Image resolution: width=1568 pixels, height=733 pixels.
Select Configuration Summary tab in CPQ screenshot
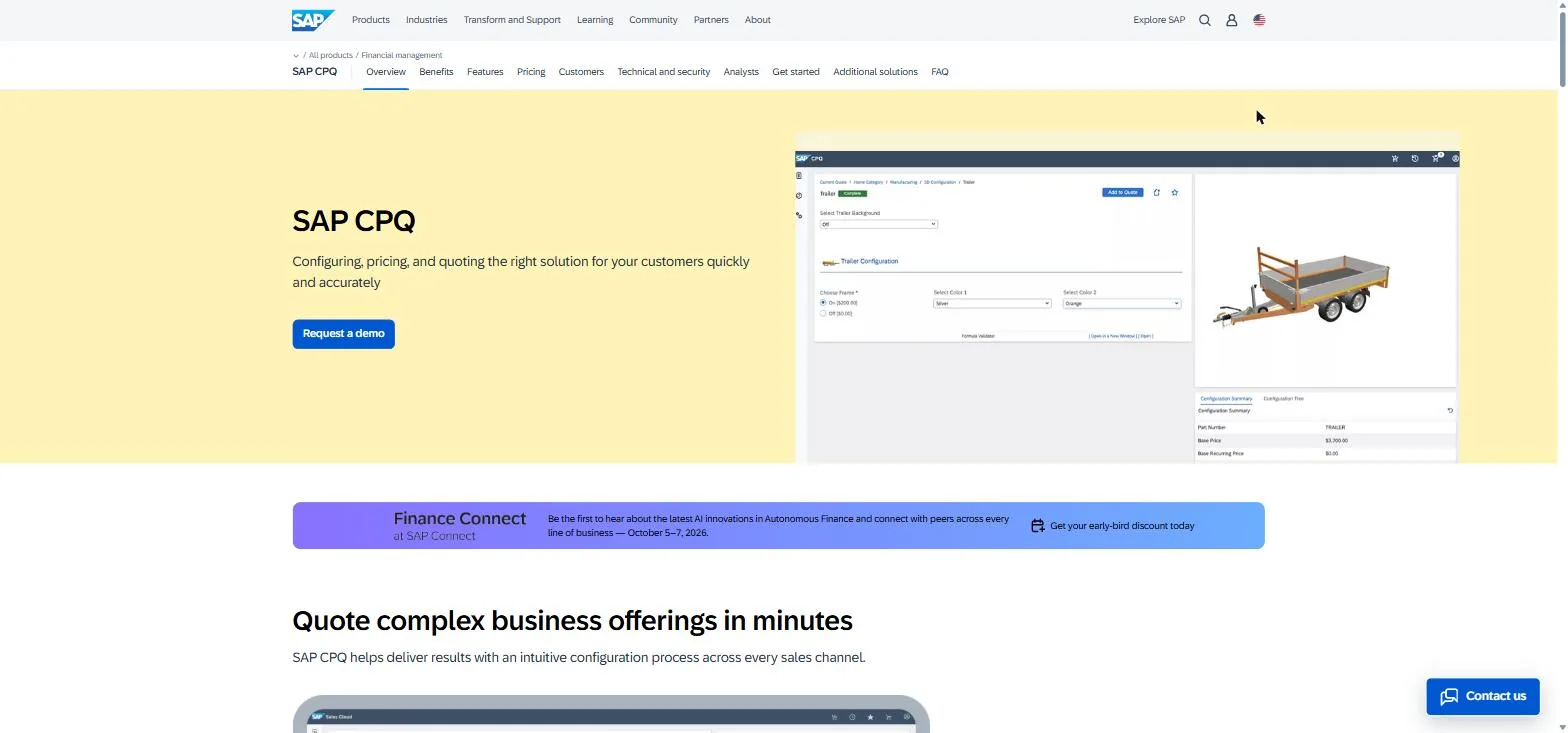coord(1226,399)
